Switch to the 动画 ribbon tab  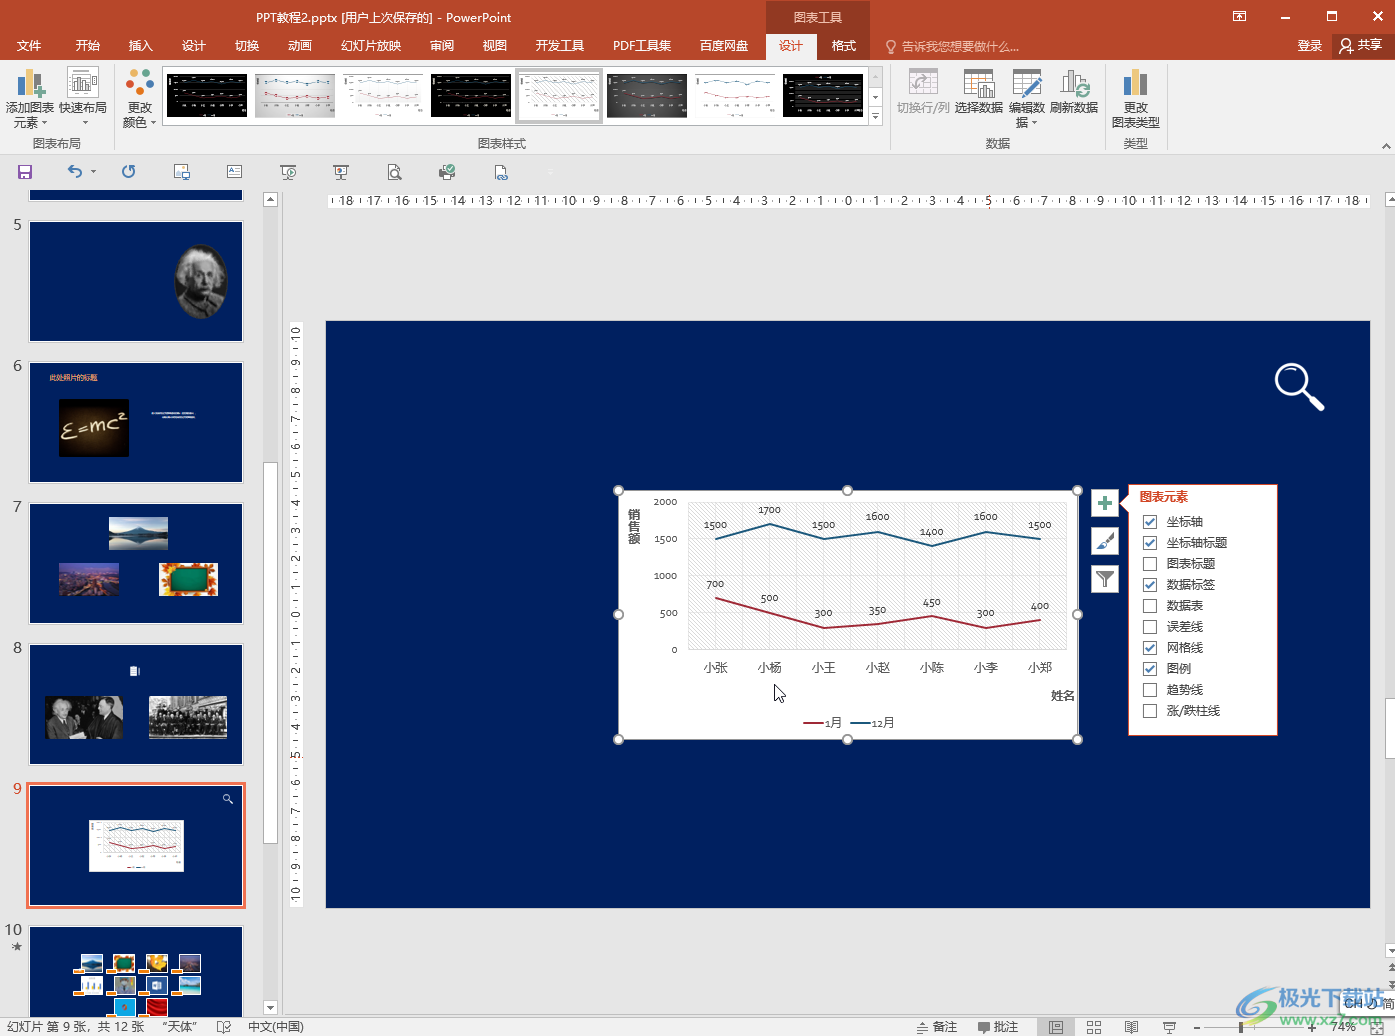(x=300, y=46)
